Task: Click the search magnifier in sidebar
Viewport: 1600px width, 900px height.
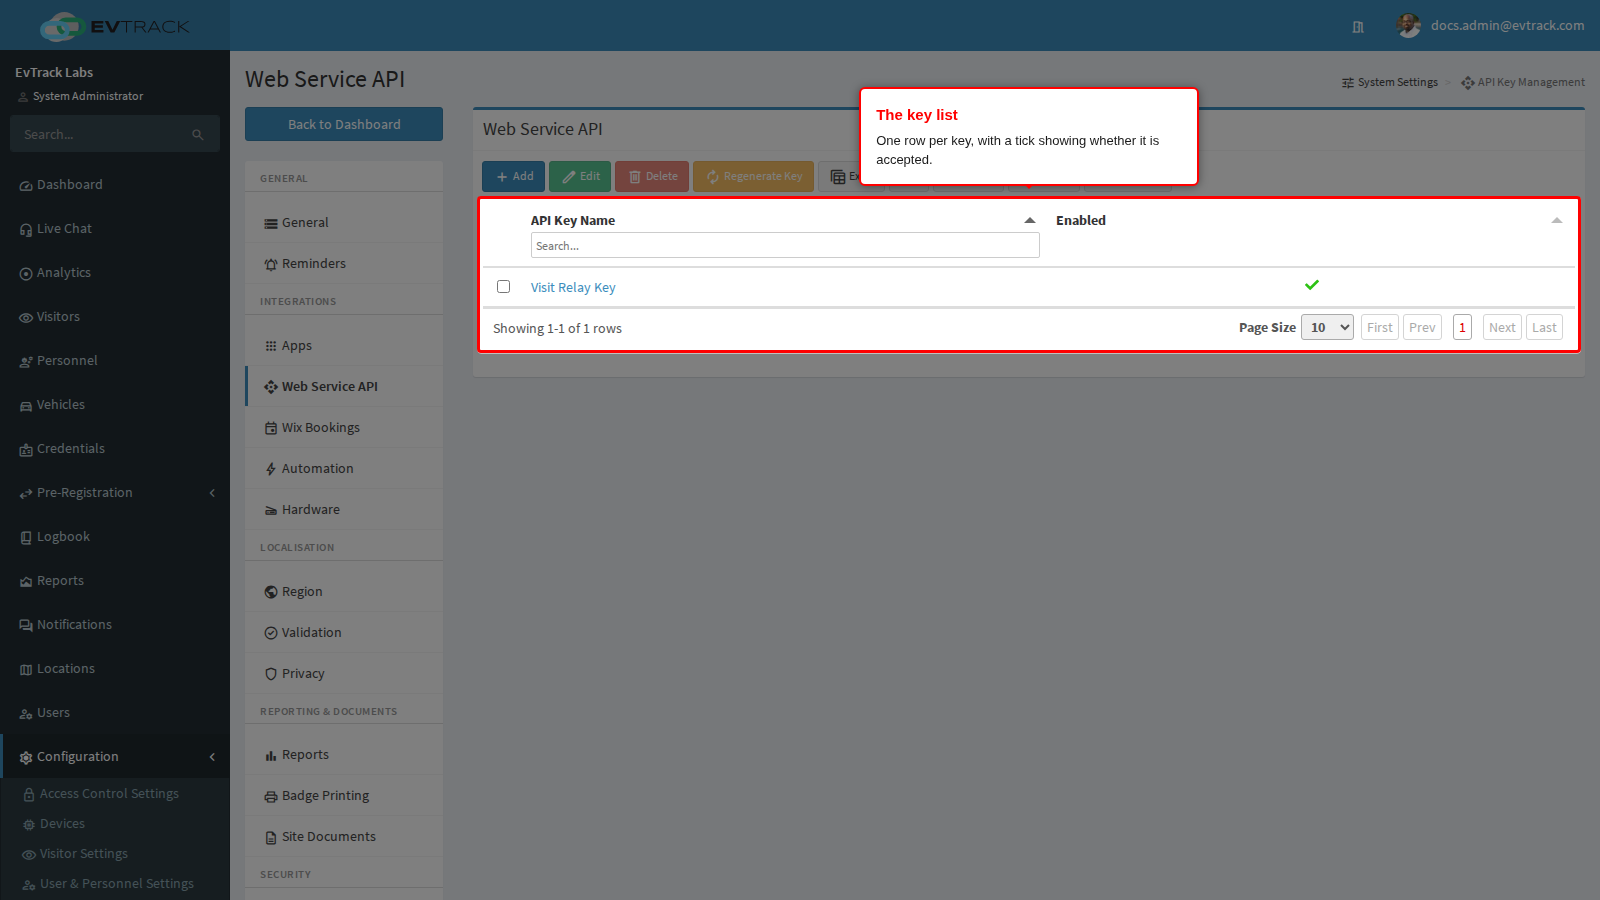Action: click(198, 134)
